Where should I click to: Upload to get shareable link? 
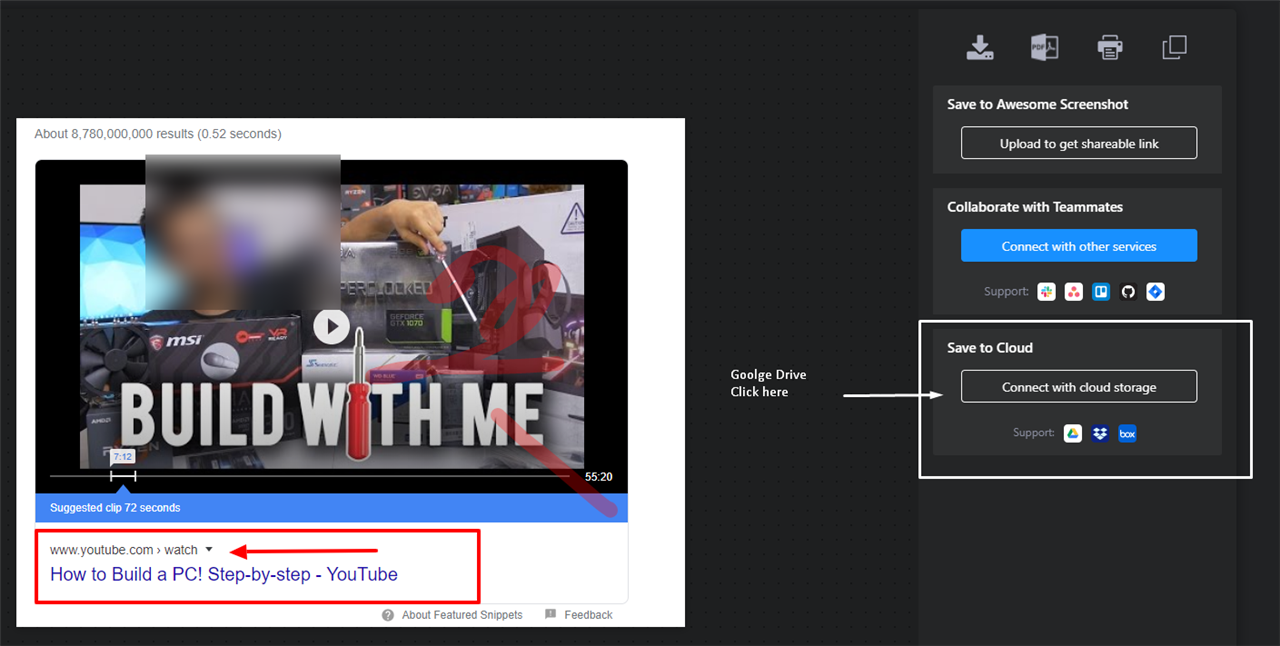tap(1079, 143)
